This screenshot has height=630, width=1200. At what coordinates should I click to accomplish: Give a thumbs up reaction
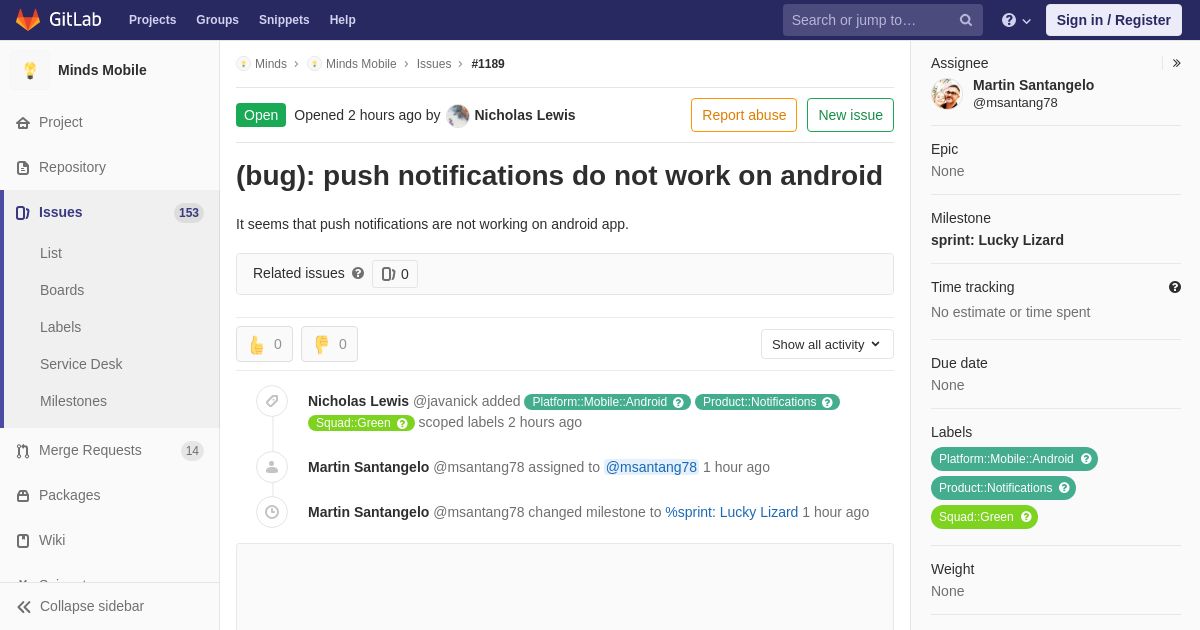(264, 344)
